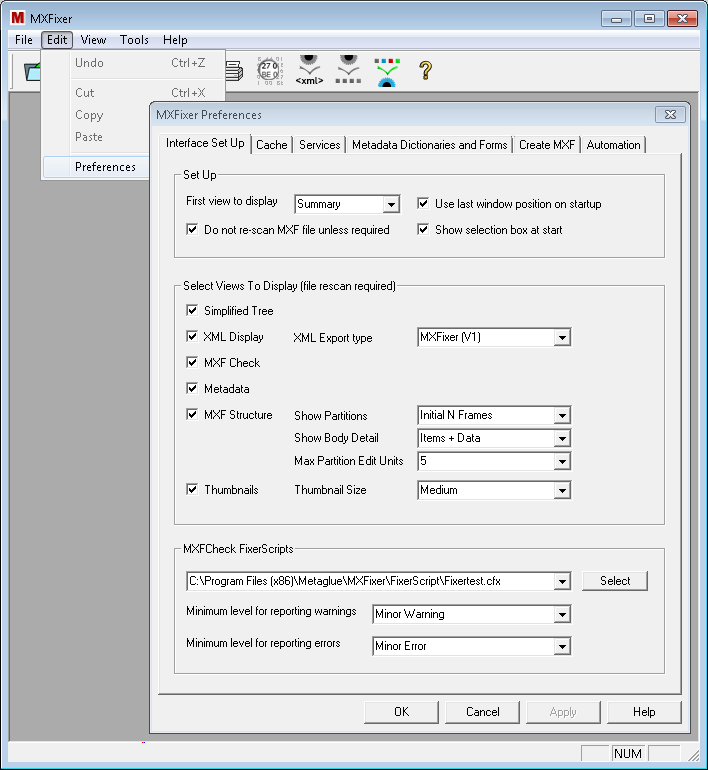Switch to the Create MXF tab
Screen dimensions: 708x770
coord(547,145)
